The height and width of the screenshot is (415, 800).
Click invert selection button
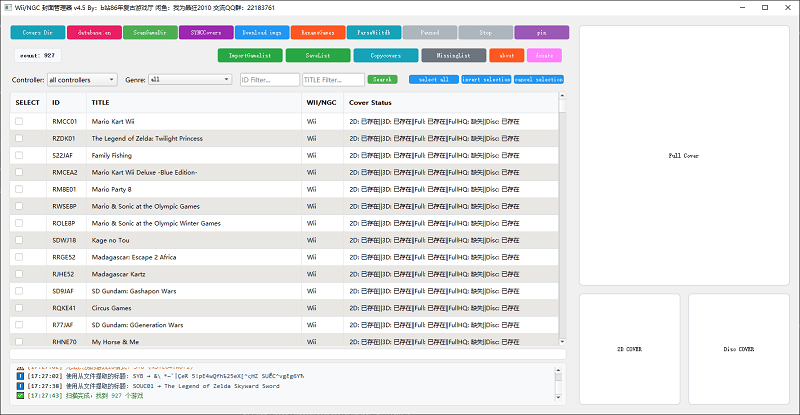click(x=486, y=80)
